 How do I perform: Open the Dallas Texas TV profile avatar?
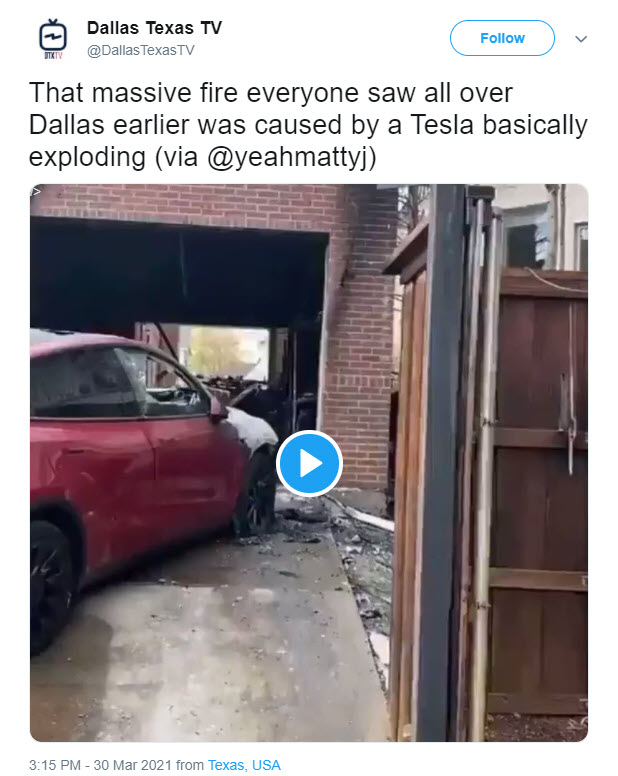point(53,39)
